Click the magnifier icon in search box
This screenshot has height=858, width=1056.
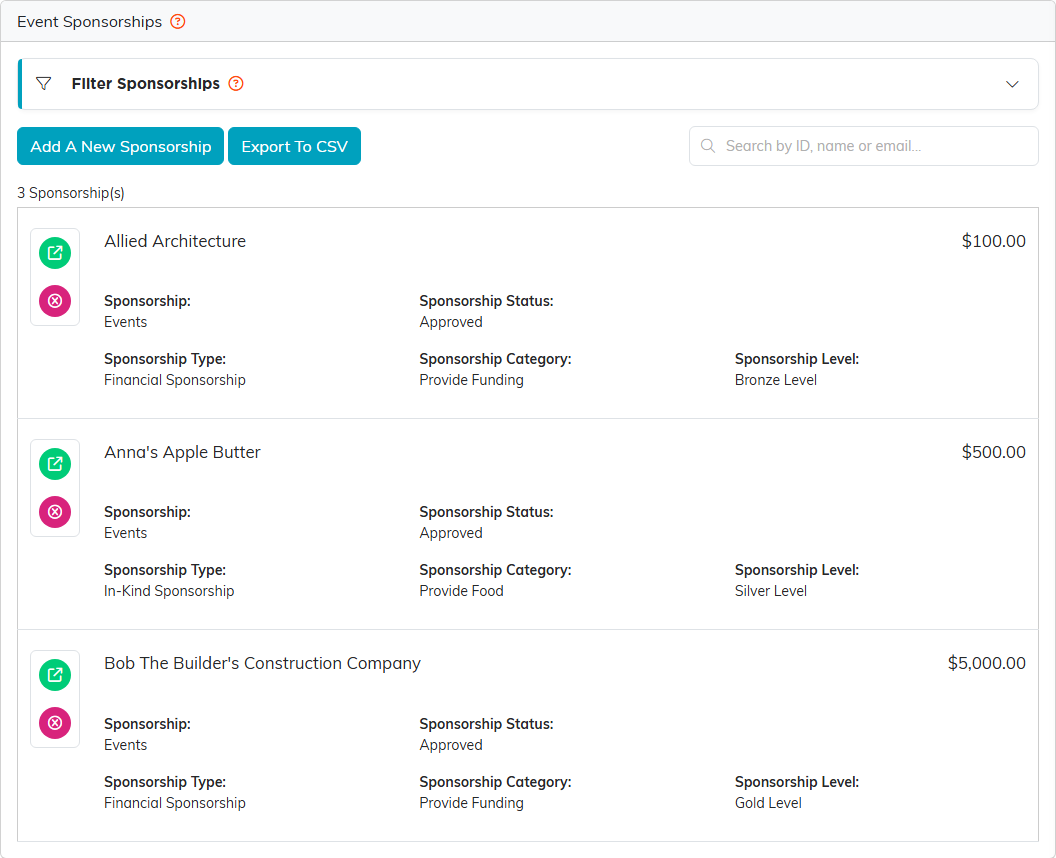pos(708,146)
